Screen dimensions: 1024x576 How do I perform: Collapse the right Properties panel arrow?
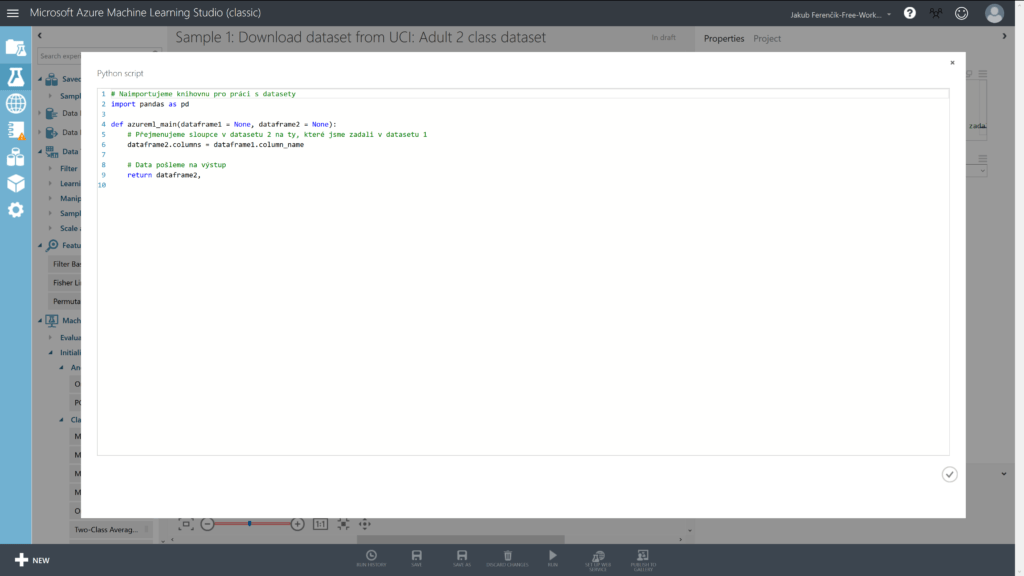(1005, 37)
